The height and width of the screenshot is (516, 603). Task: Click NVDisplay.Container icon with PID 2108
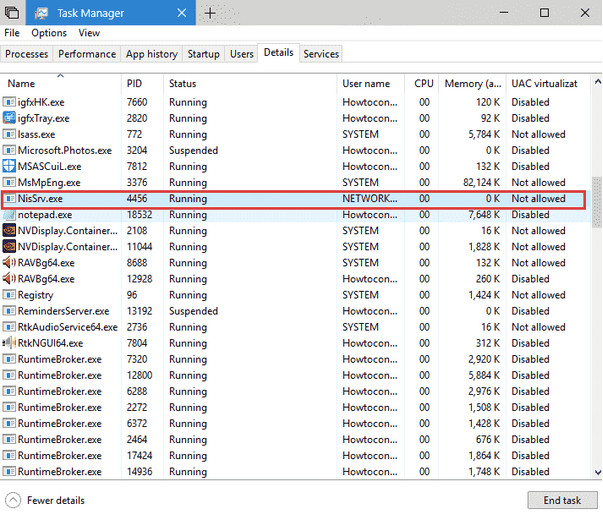pyautogui.click(x=9, y=231)
